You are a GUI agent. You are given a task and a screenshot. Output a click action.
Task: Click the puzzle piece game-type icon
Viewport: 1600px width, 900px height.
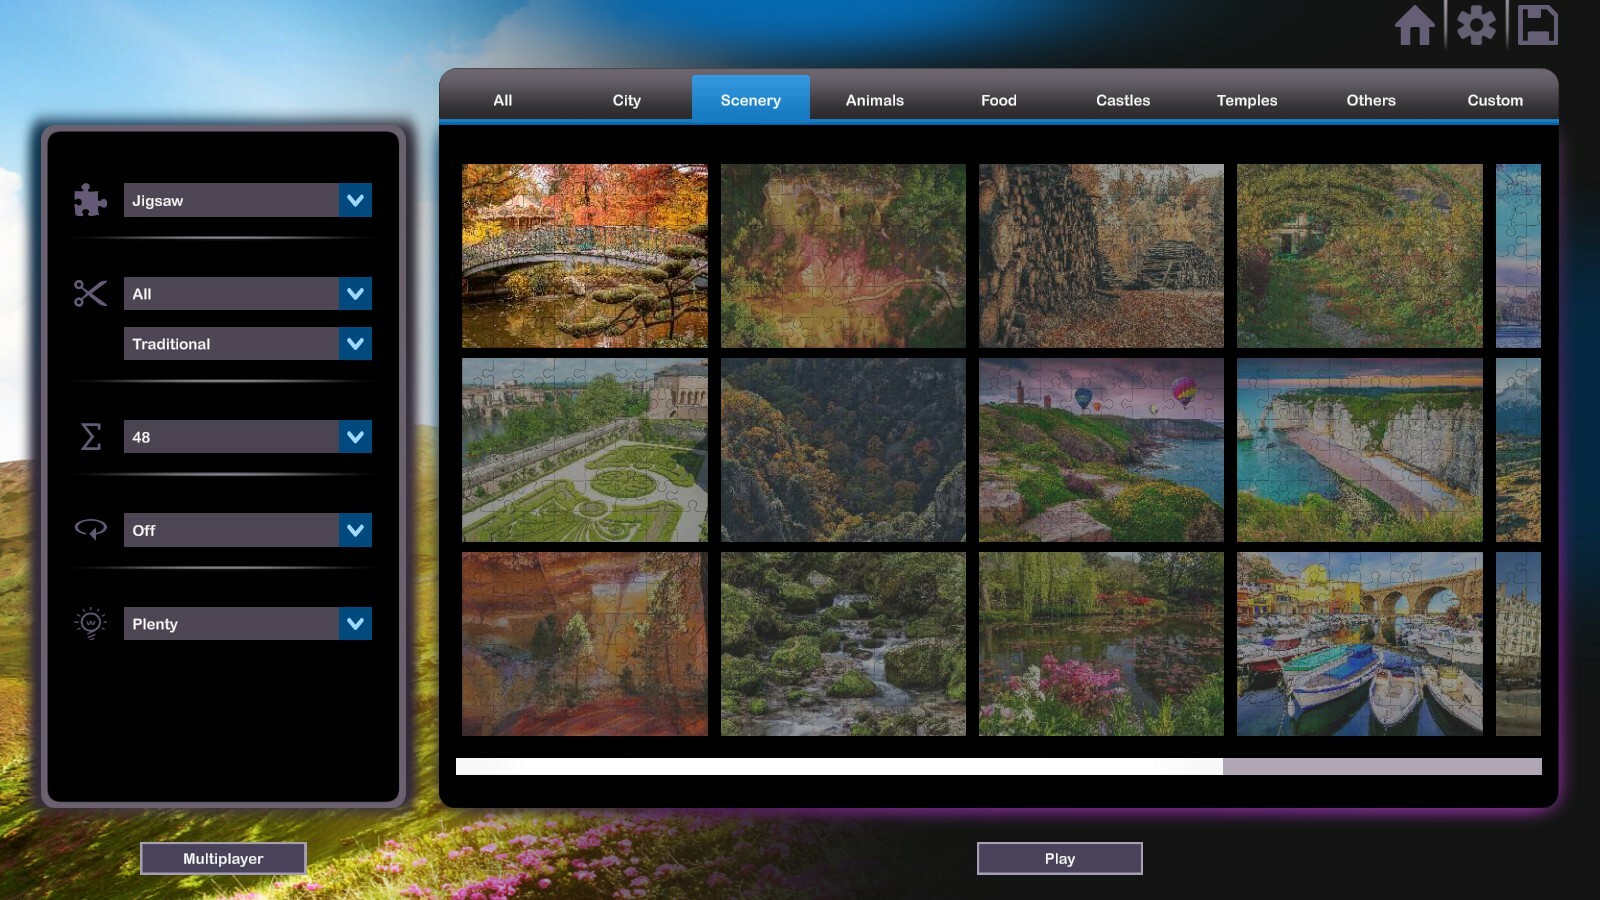click(x=89, y=200)
